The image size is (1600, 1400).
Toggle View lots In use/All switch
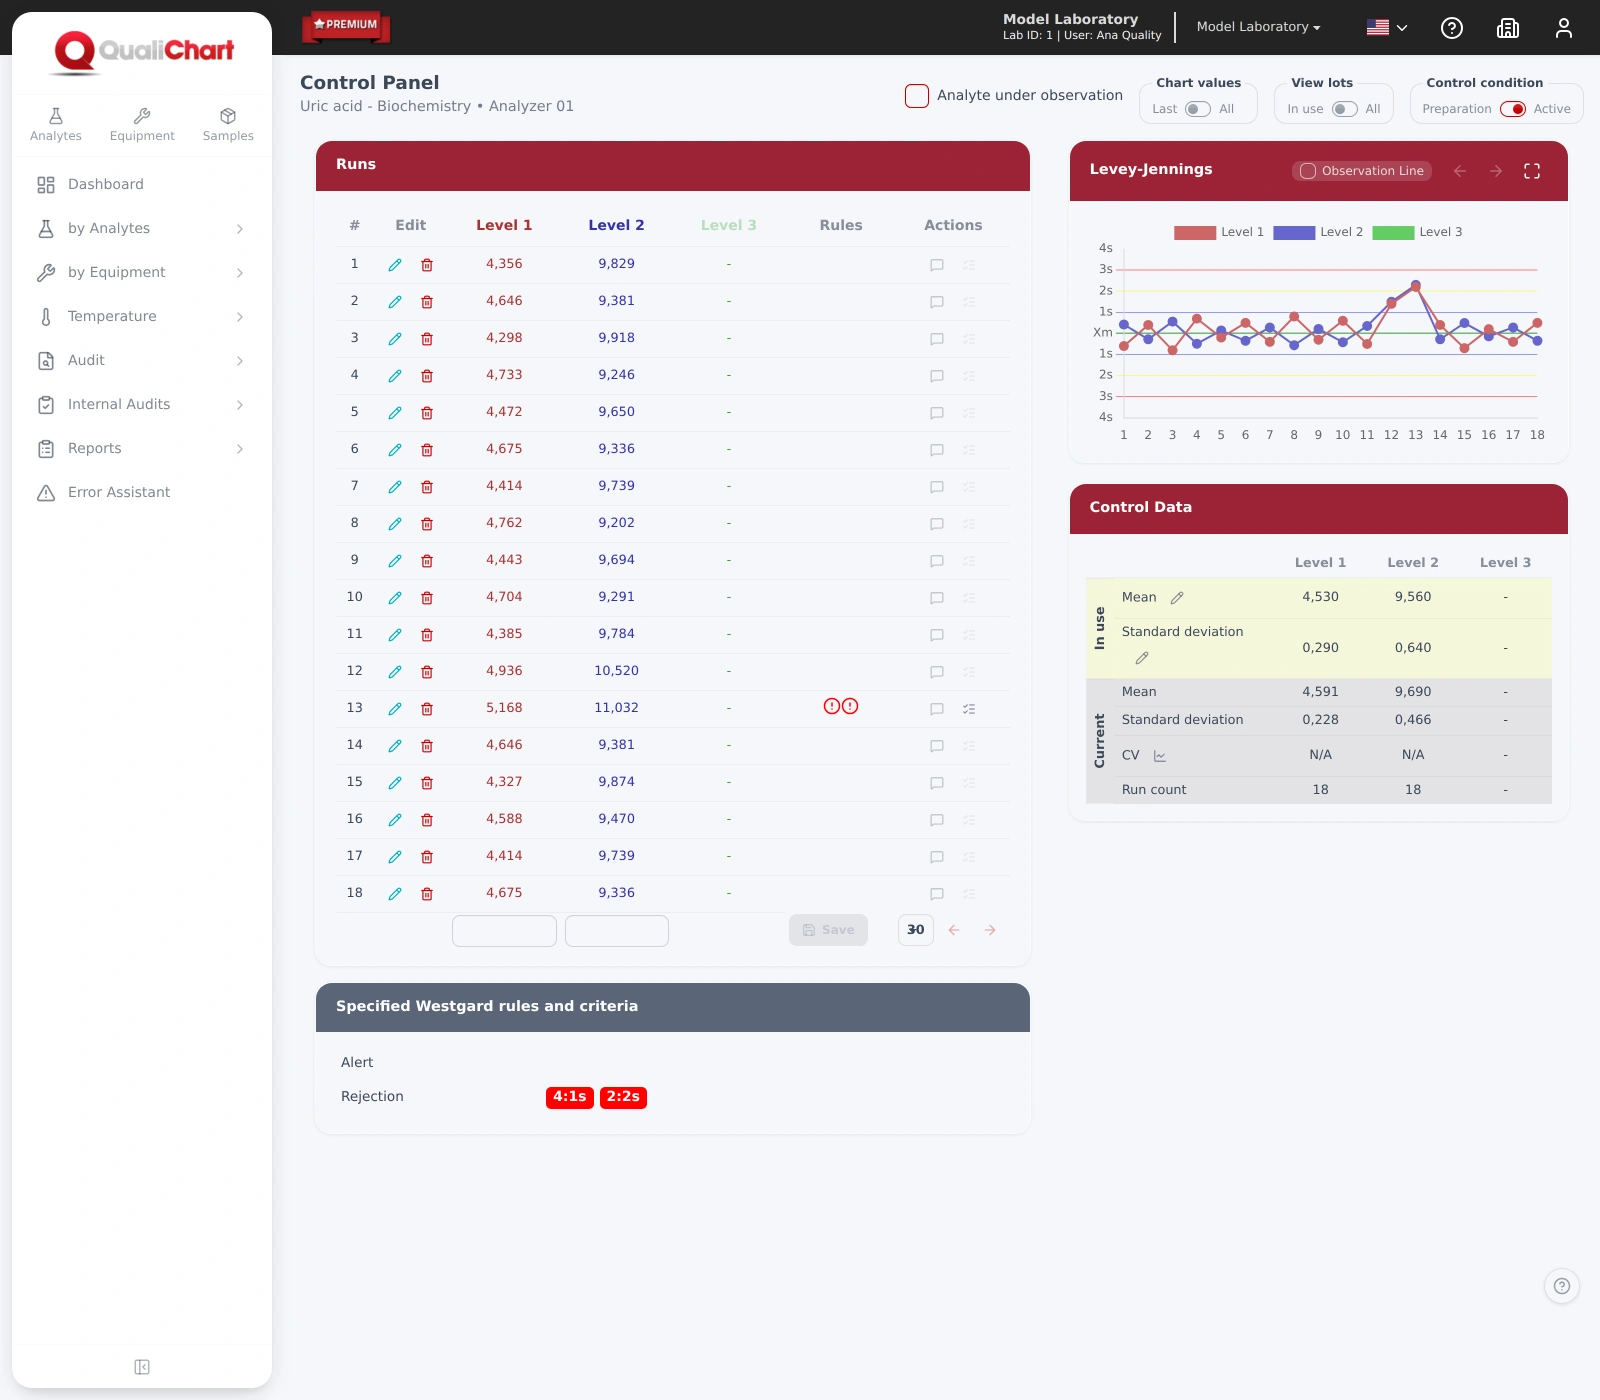(x=1345, y=109)
